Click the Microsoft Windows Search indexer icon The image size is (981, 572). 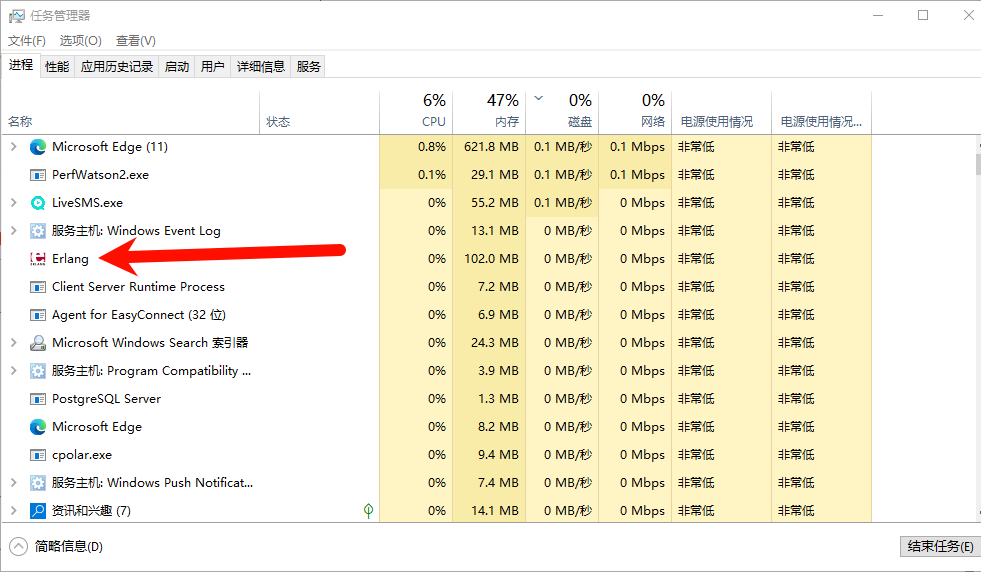38,343
